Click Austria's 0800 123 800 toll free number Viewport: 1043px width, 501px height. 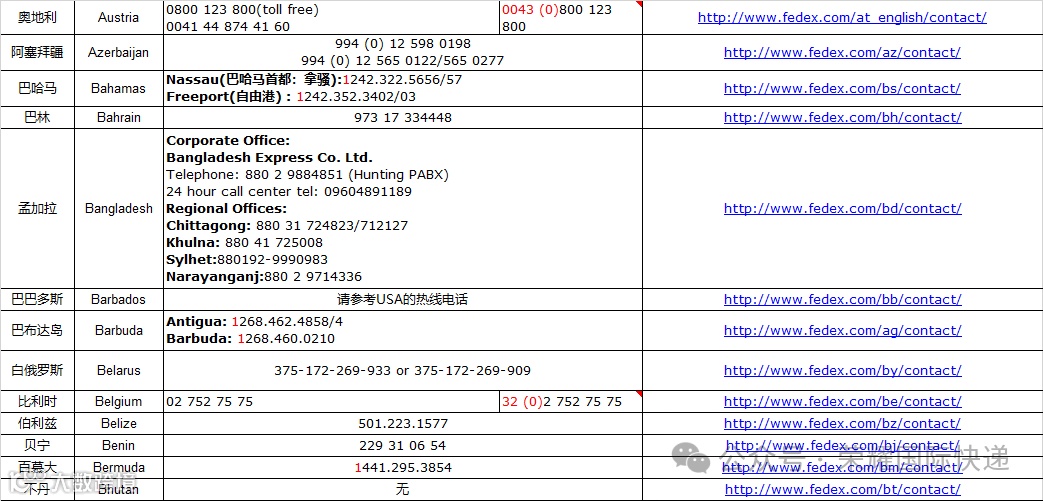(242, 10)
